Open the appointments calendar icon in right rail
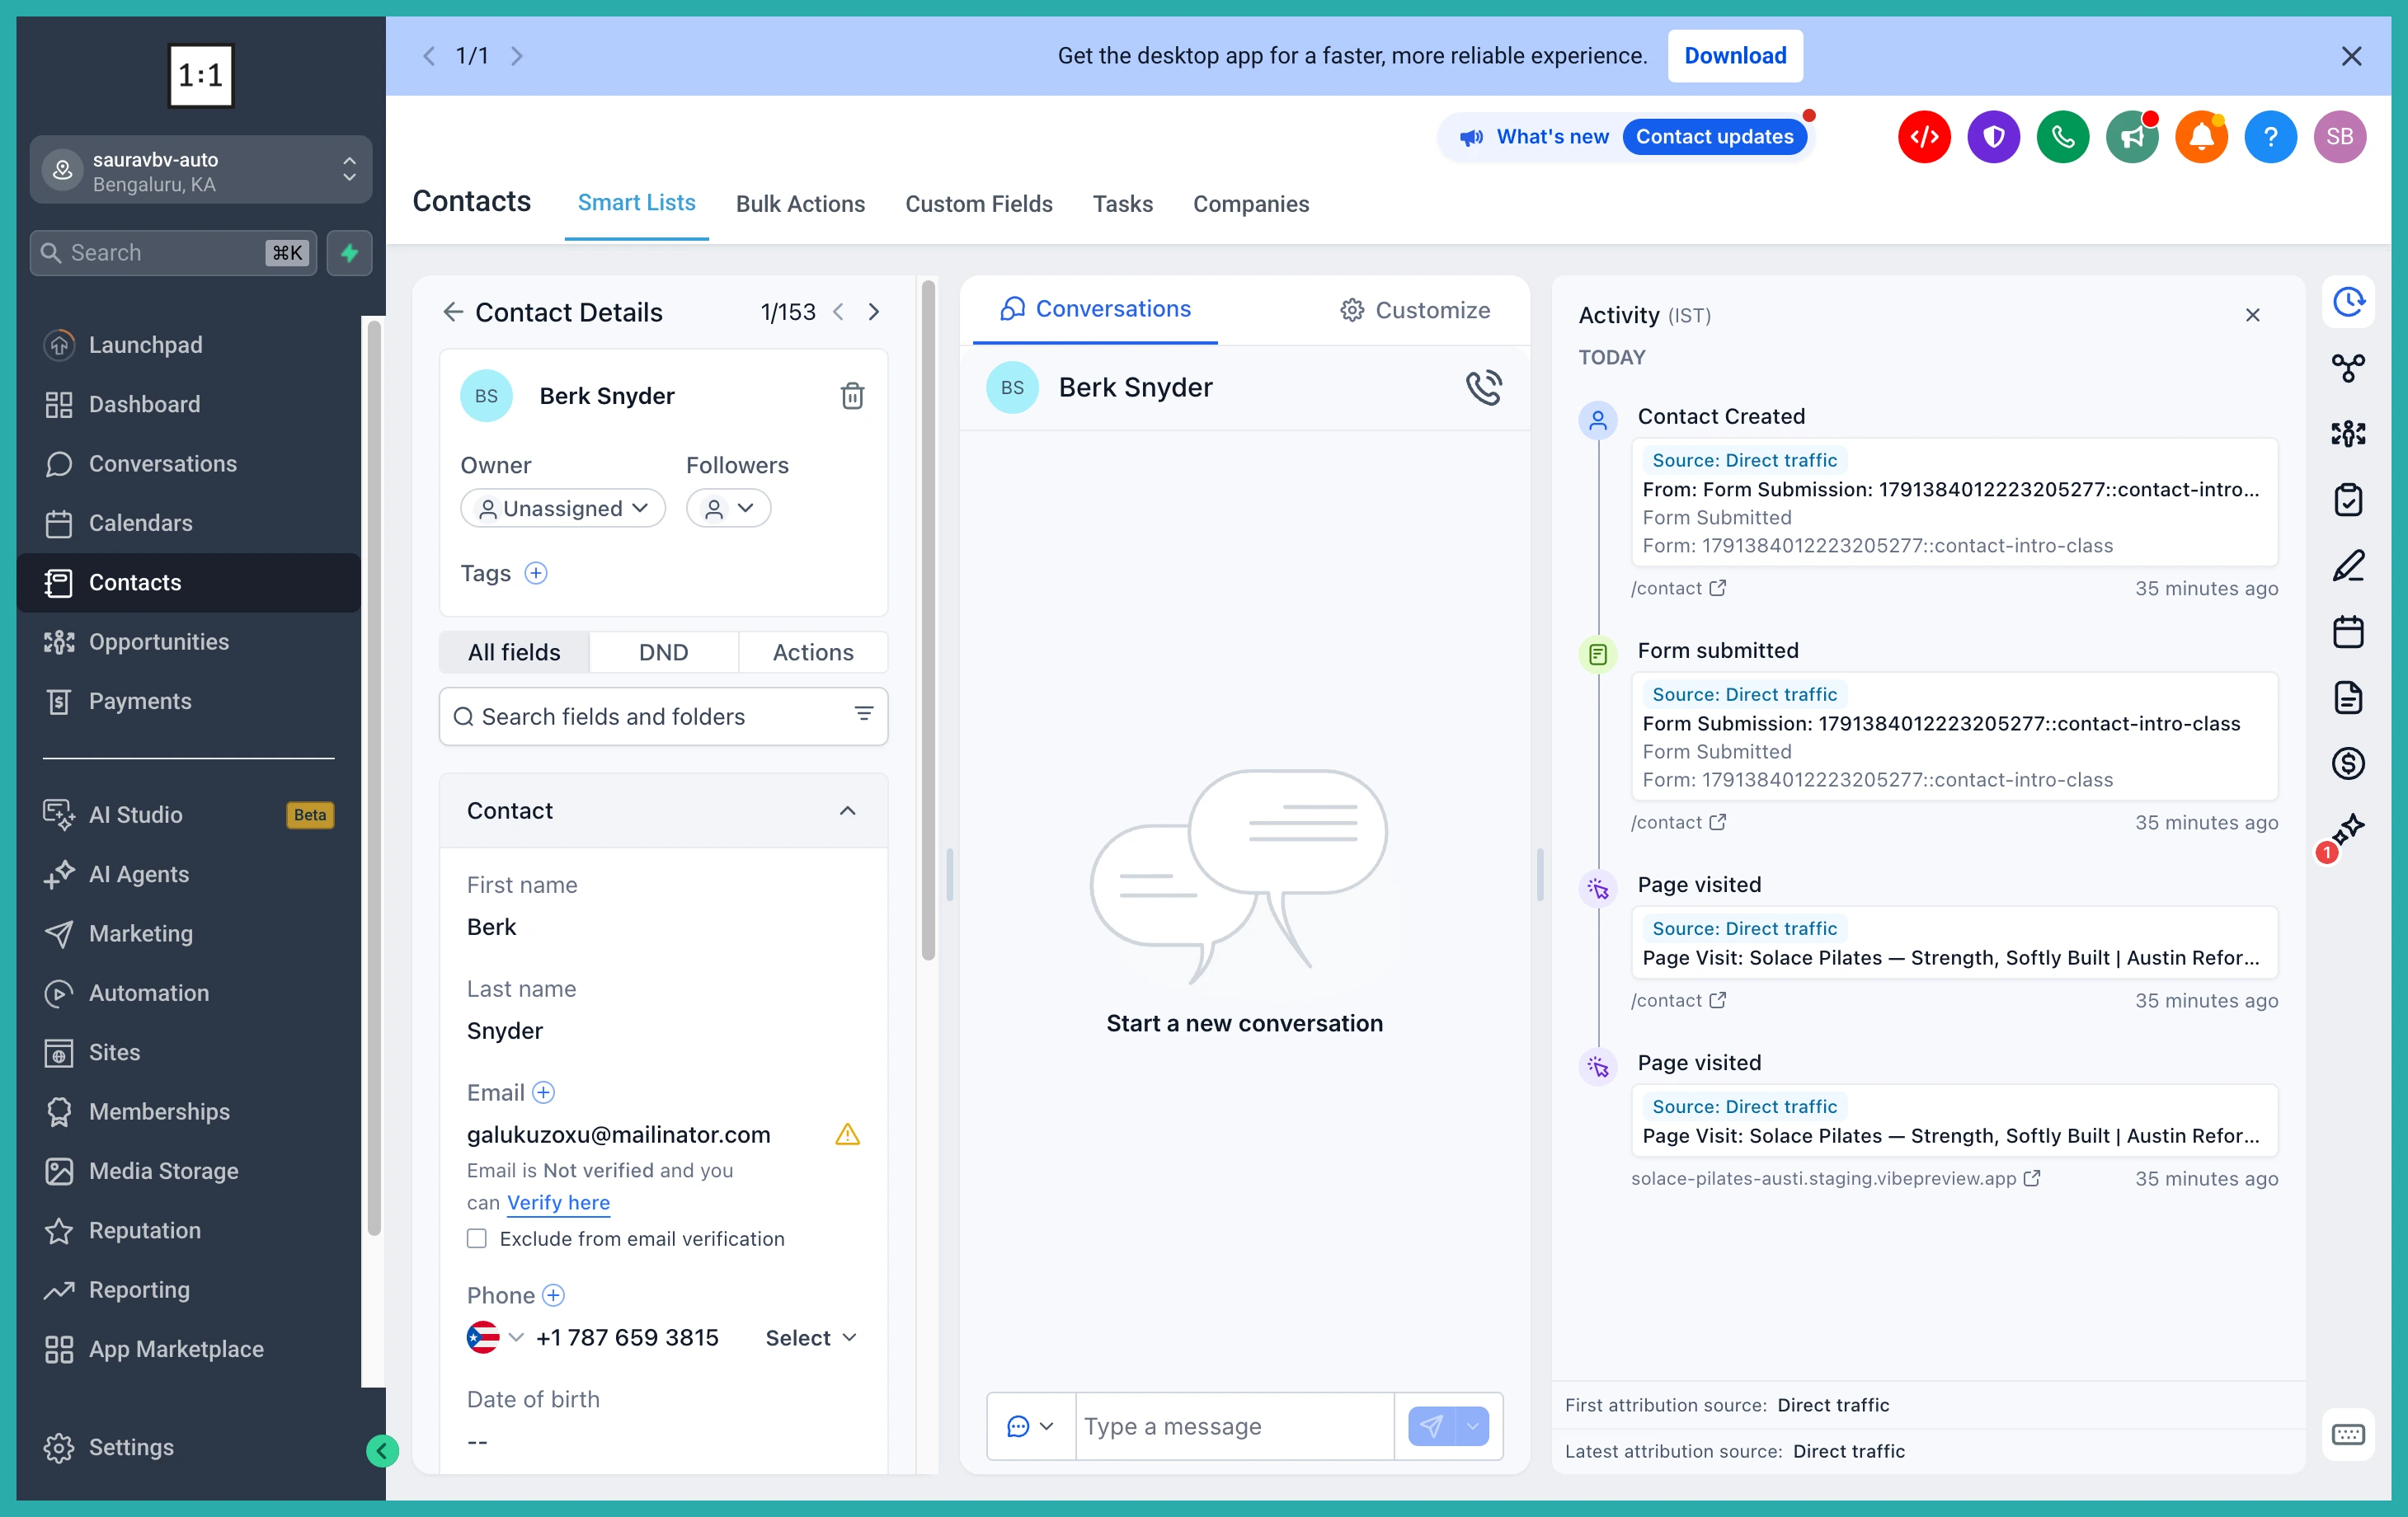This screenshot has width=2408, height=1517. tap(2348, 631)
